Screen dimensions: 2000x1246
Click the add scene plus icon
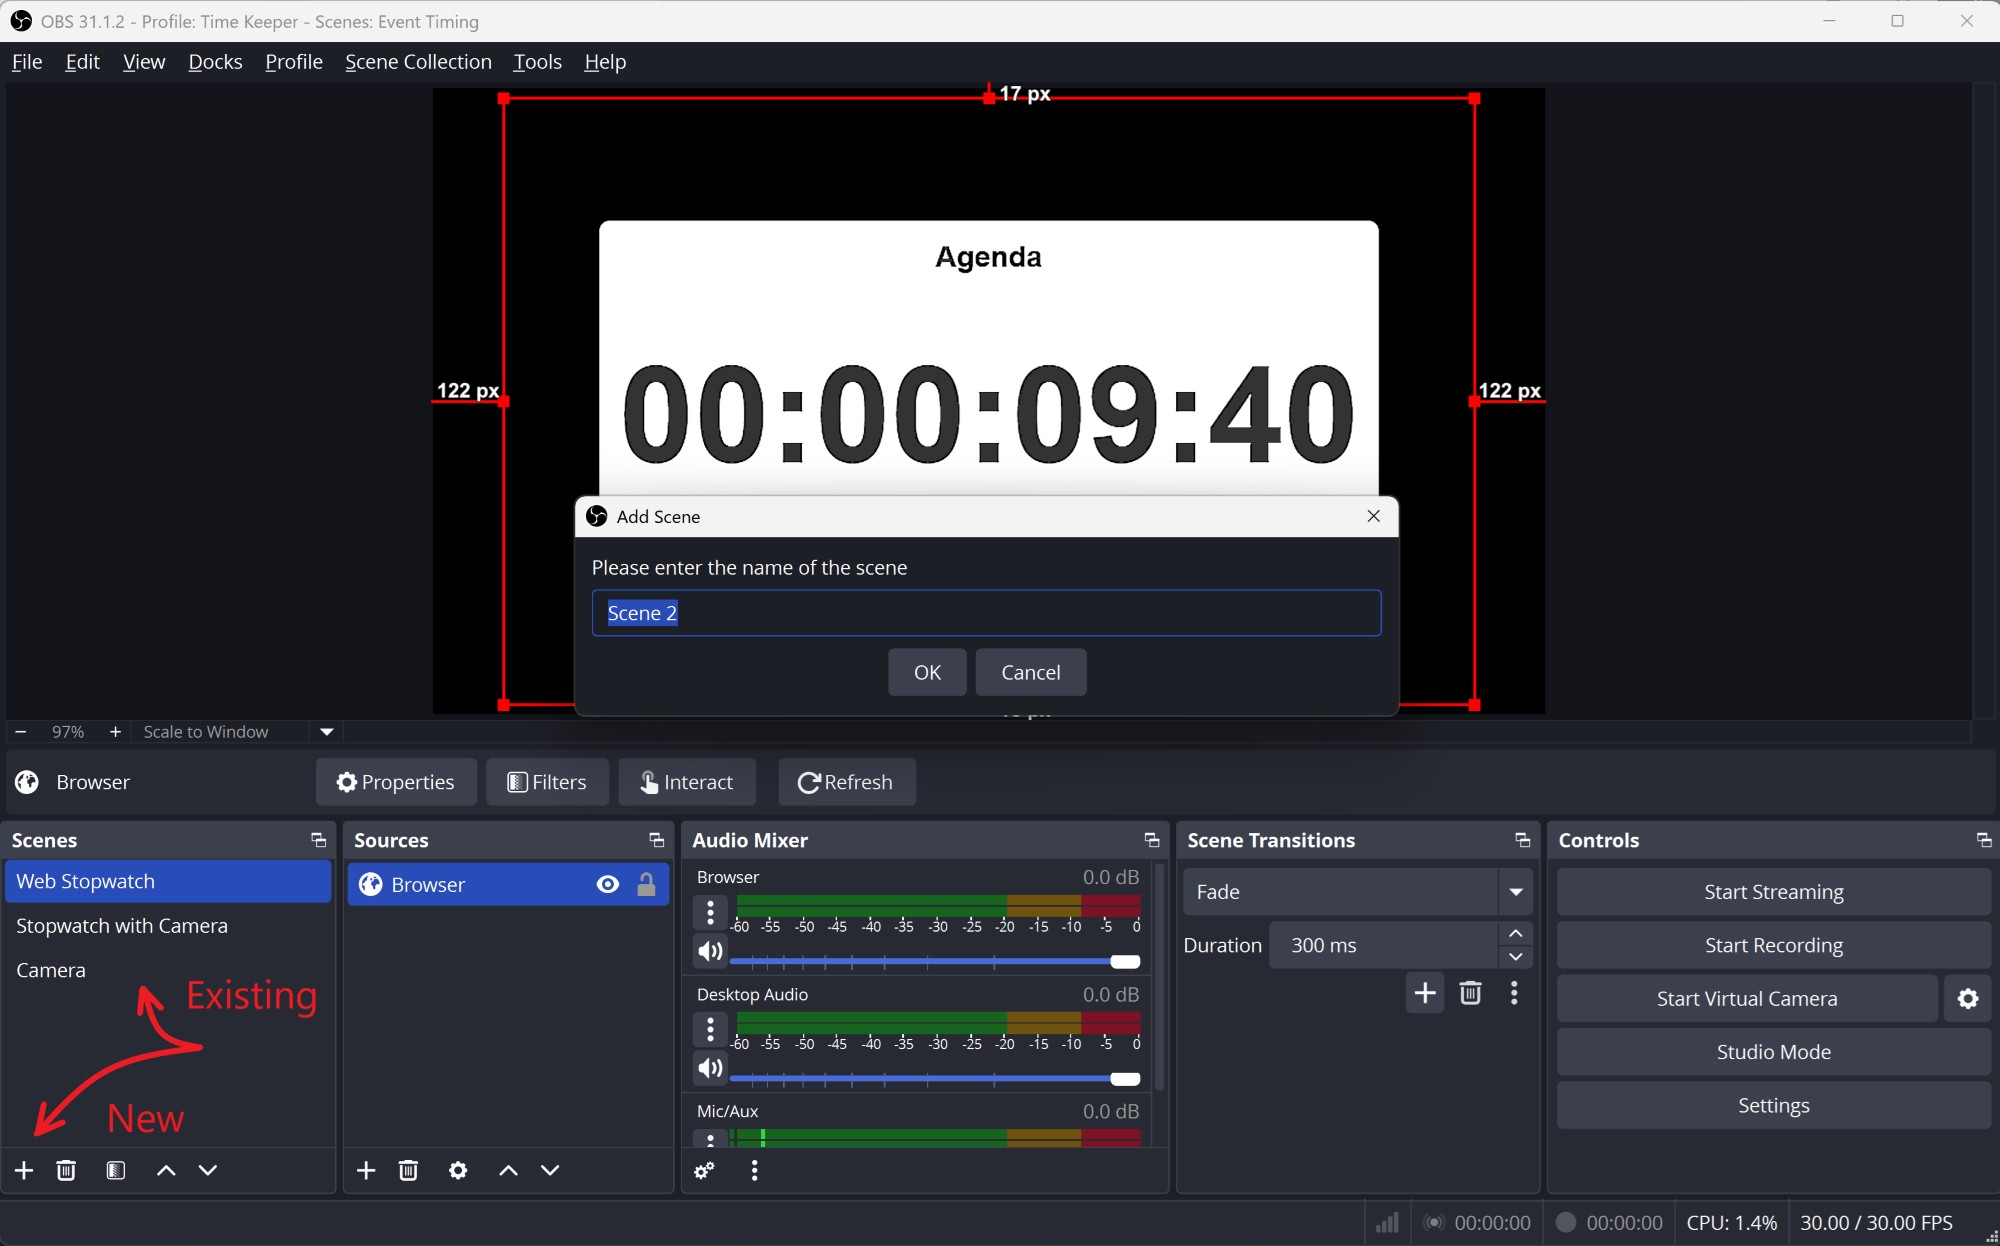click(x=24, y=1170)
